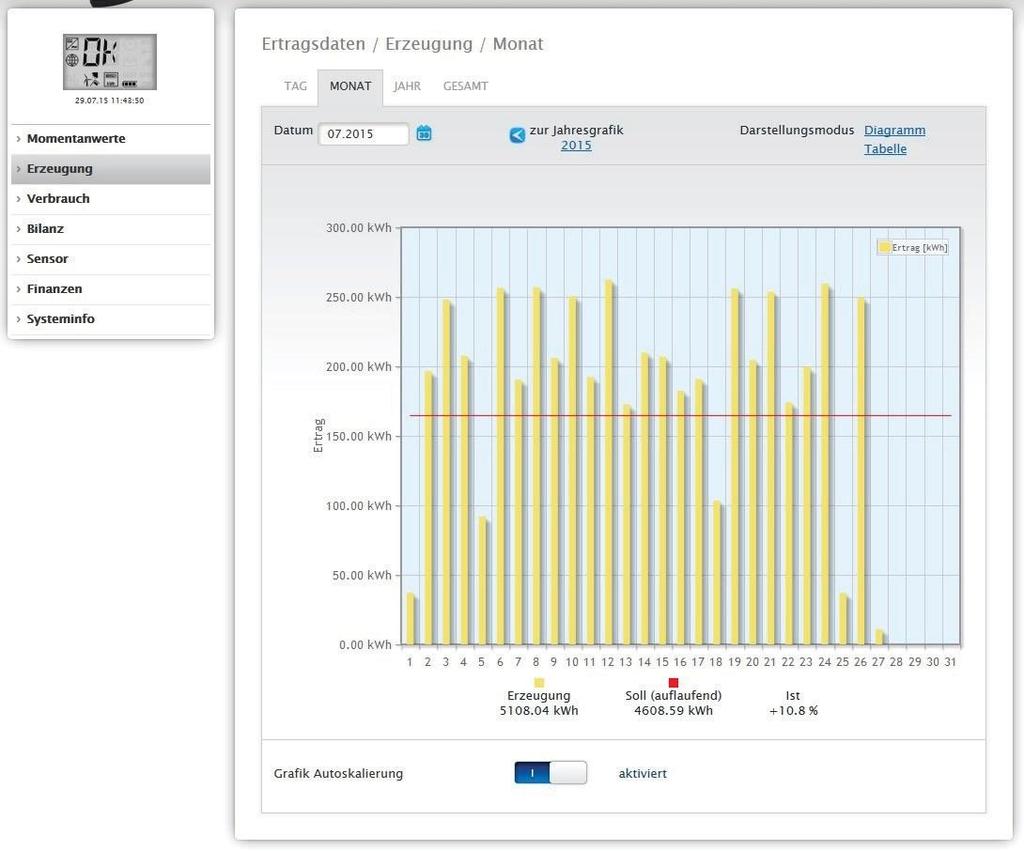Click the timestamp '29.07.15 11:43:50'
The width and height of the screenshot is (1024, 851).
click(x=110, y=101)
